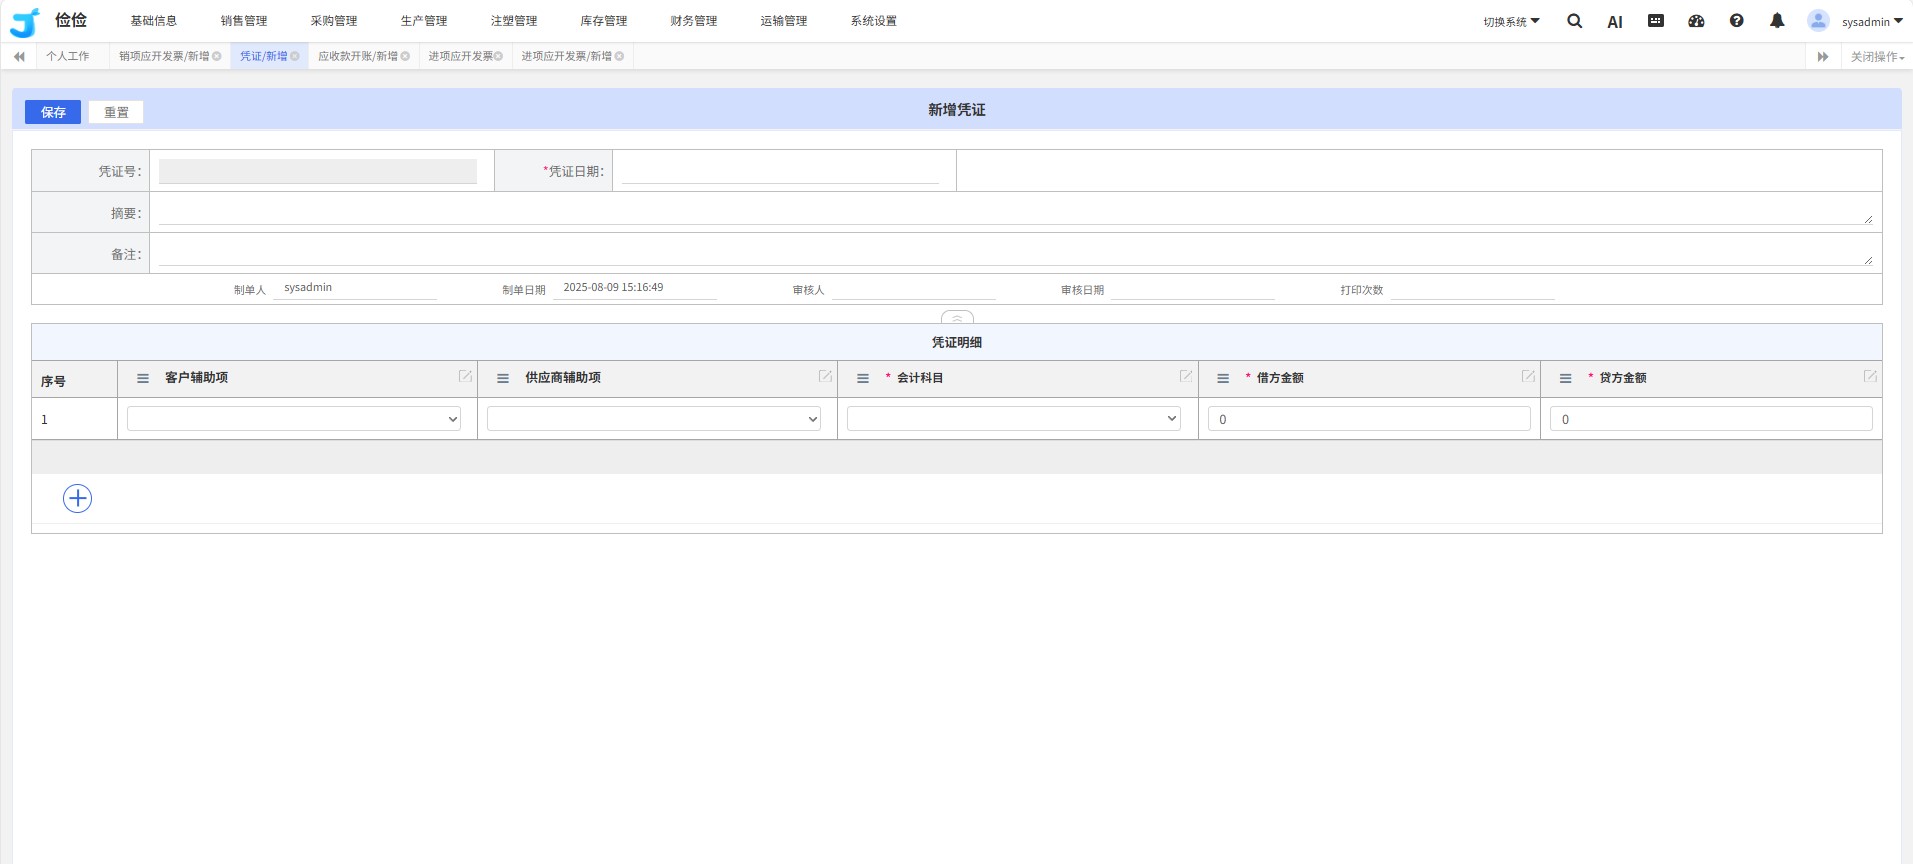This screenshot has width=1913, height=864.
Task: Open the 财务管理 menu
Action: coord(693,21)
